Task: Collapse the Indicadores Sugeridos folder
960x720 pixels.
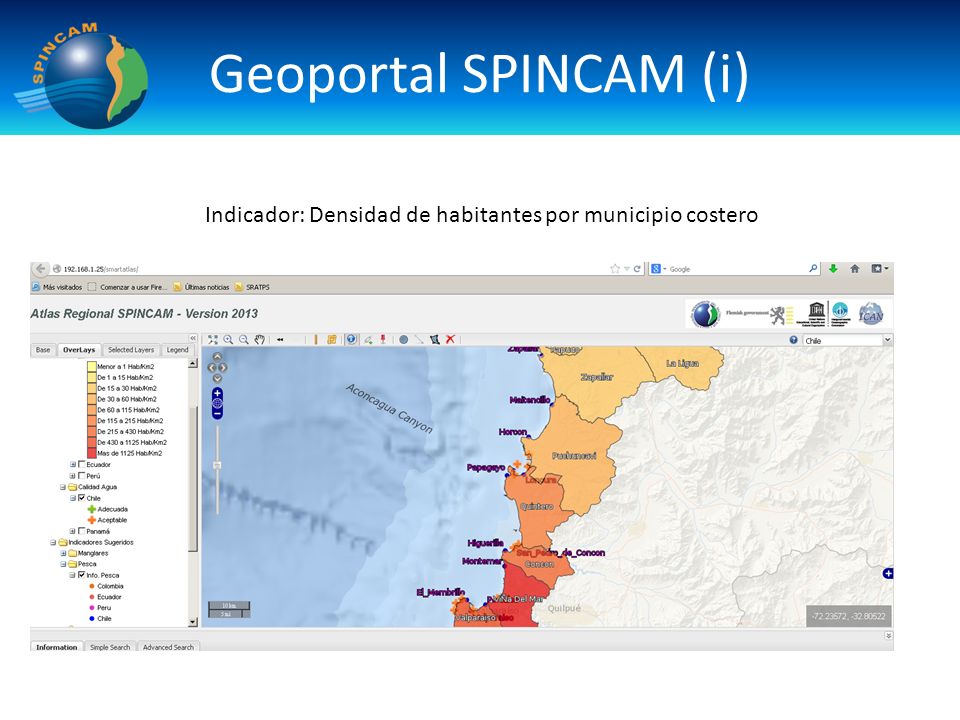Action: [x=53, y=542]
